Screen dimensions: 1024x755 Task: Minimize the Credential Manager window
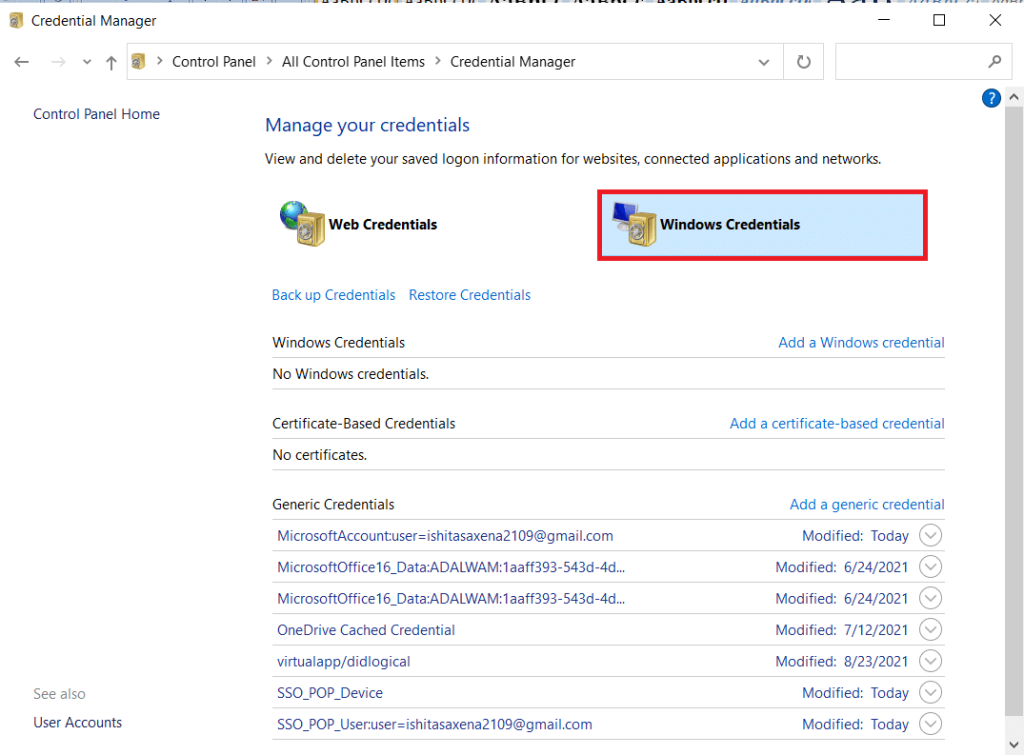[x=884, y=20]
